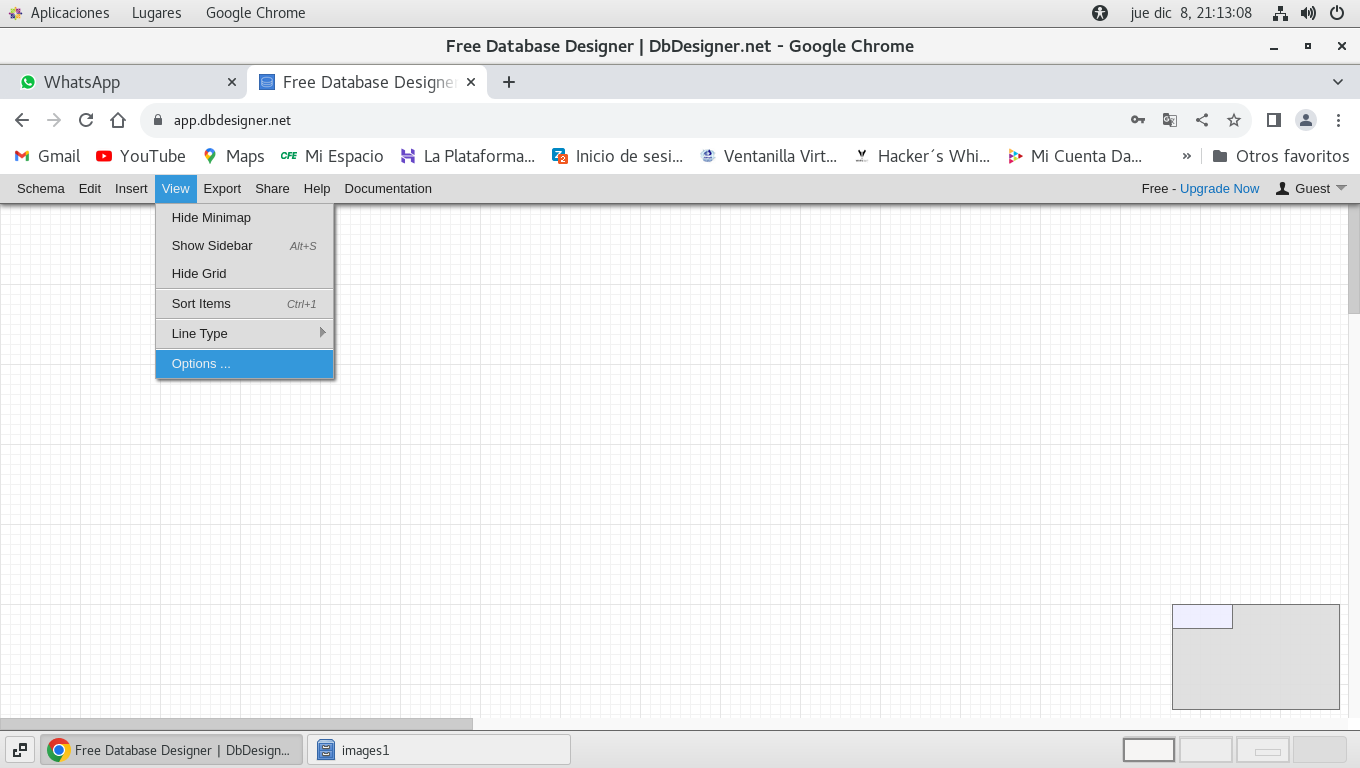Screen dimensions: 1360x768
Task: Select Options in the View menu
Action: point(201,363)
